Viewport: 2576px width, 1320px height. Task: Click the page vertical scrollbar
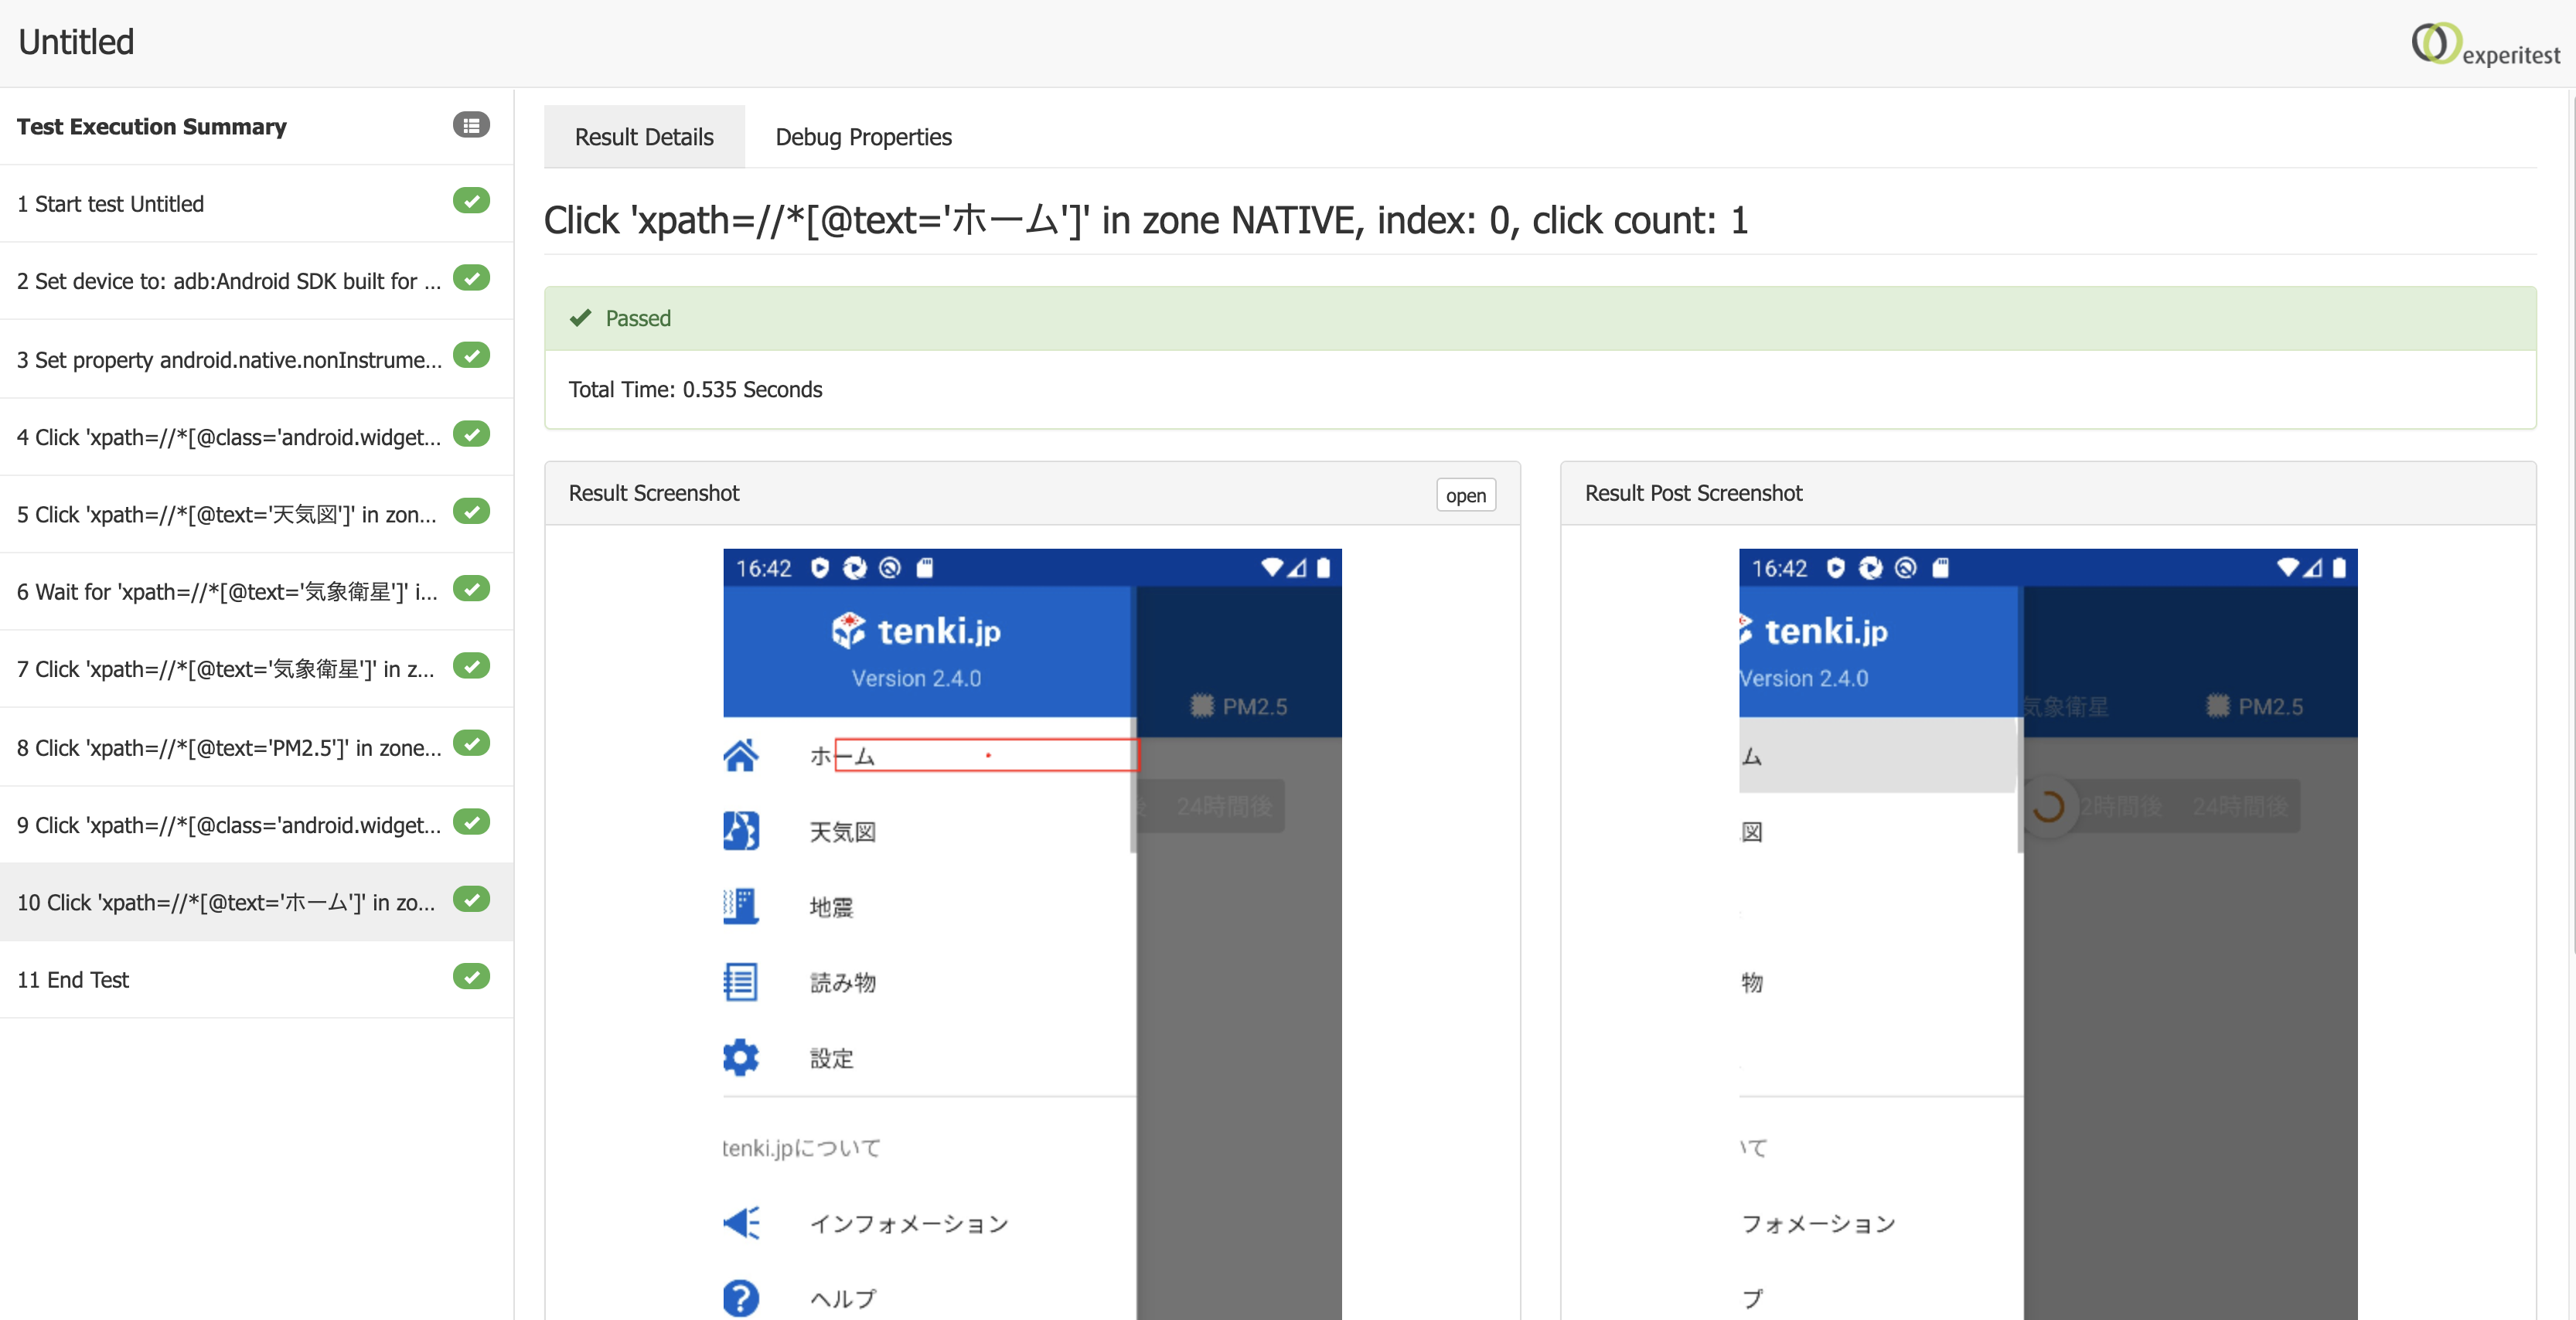(x=2571, y=520)
